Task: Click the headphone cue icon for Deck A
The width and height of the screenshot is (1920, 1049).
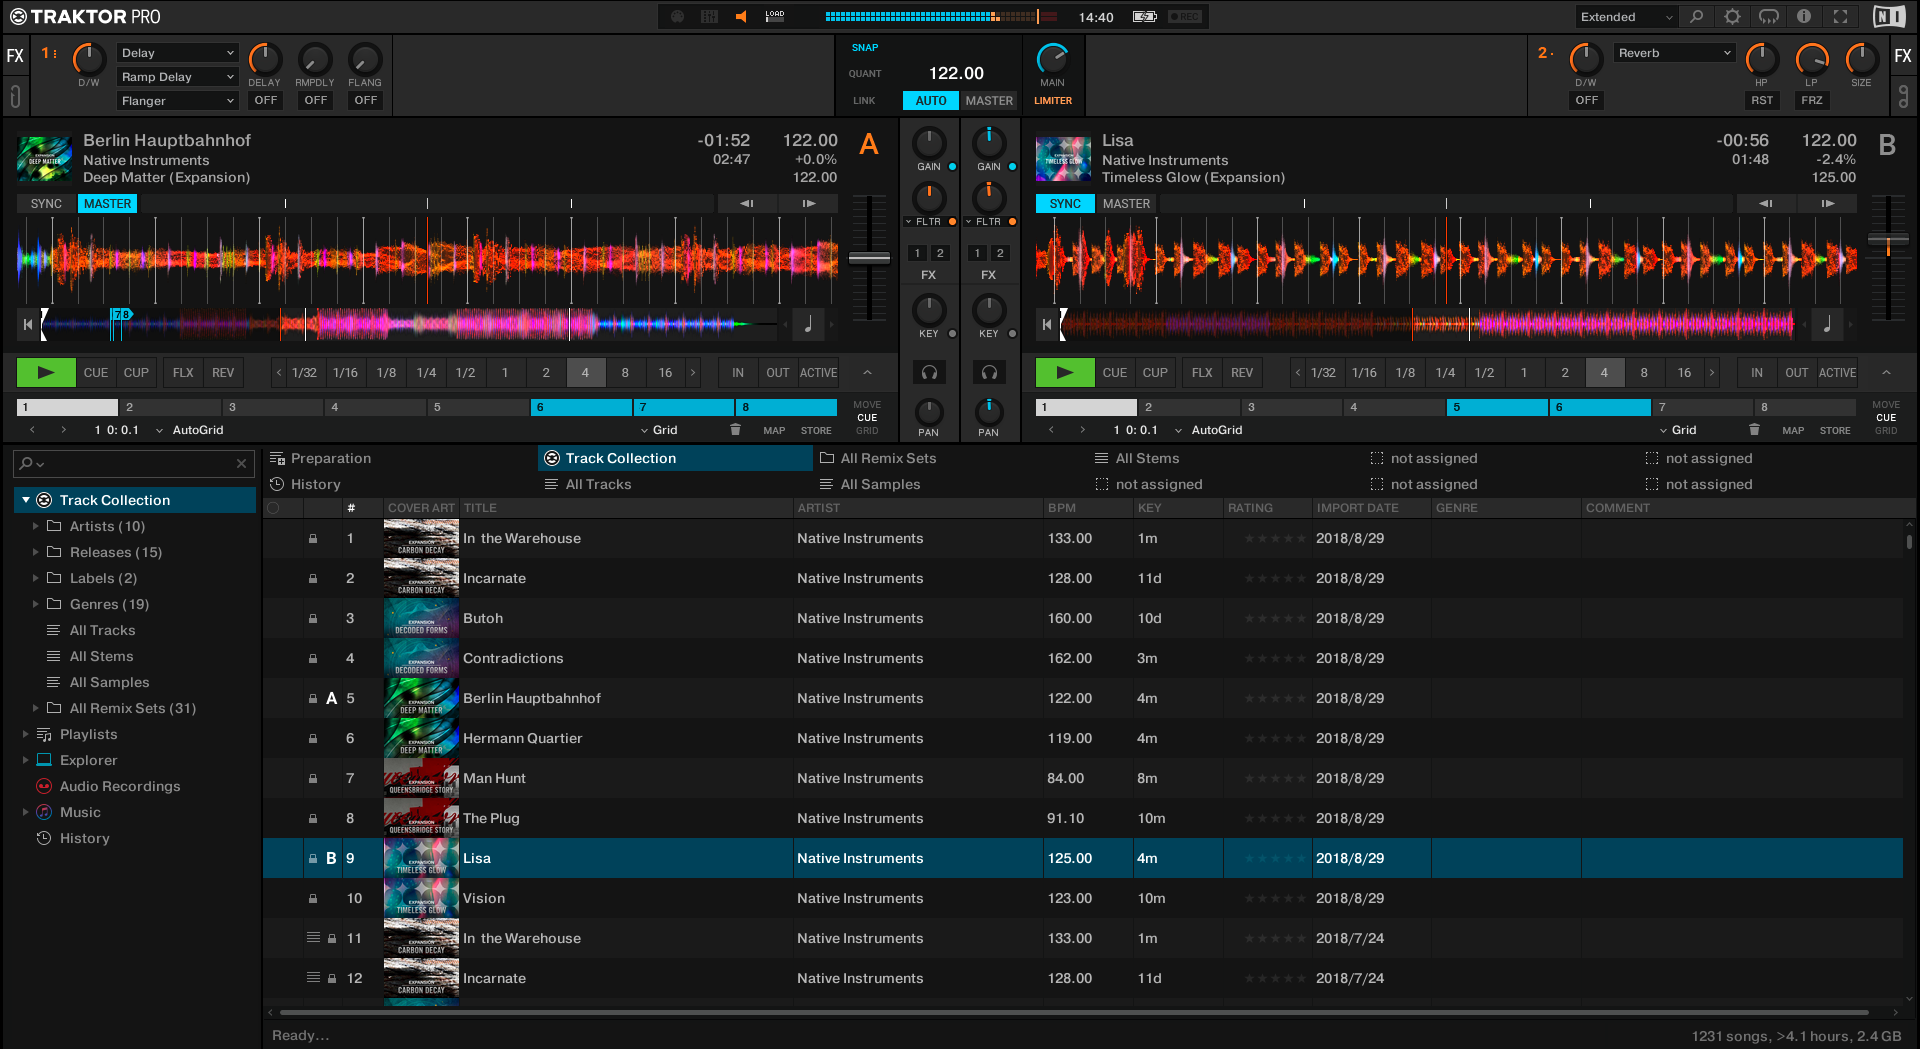Action: pyautogui.click(x=929, y=372)
